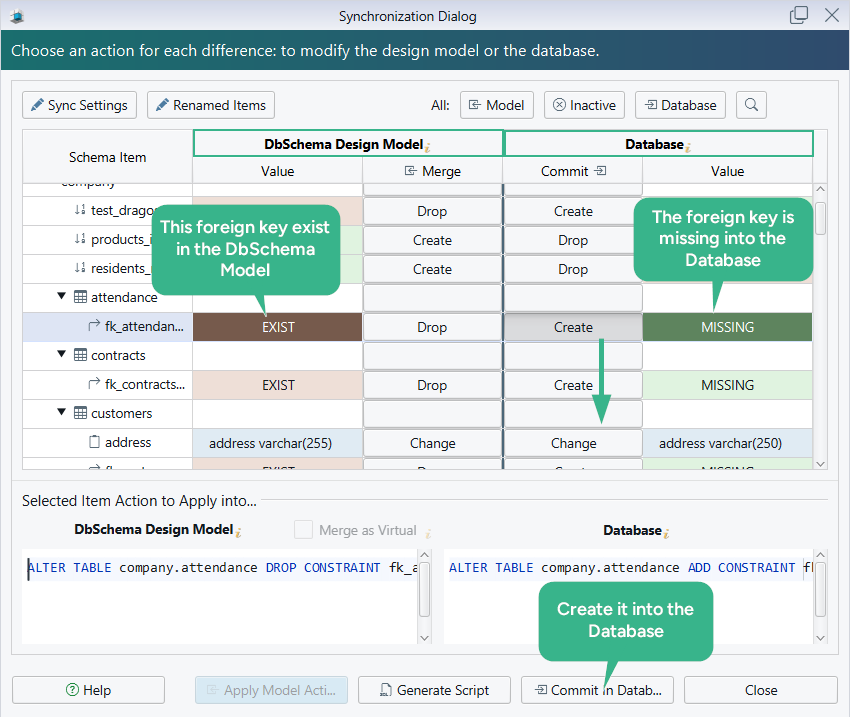Click dark green MISSING cell in fk_attendan row
This screenshot has width=850, height=717.
tap(727, 327)
